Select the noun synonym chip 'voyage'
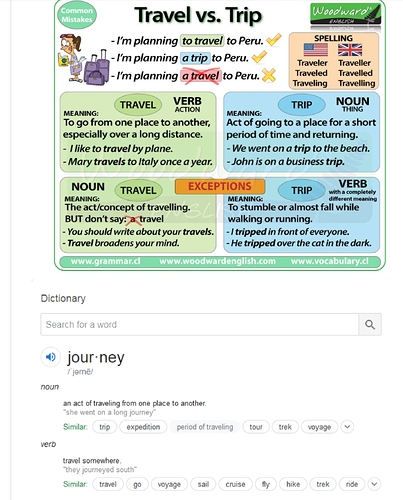 pyautogui.click(x=319, y=427)
